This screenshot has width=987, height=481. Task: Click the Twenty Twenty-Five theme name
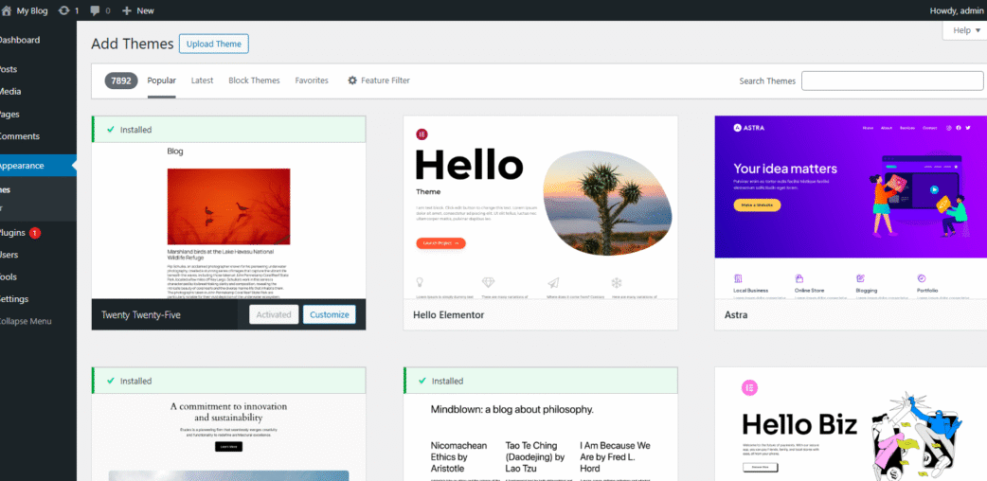[141, 314]
